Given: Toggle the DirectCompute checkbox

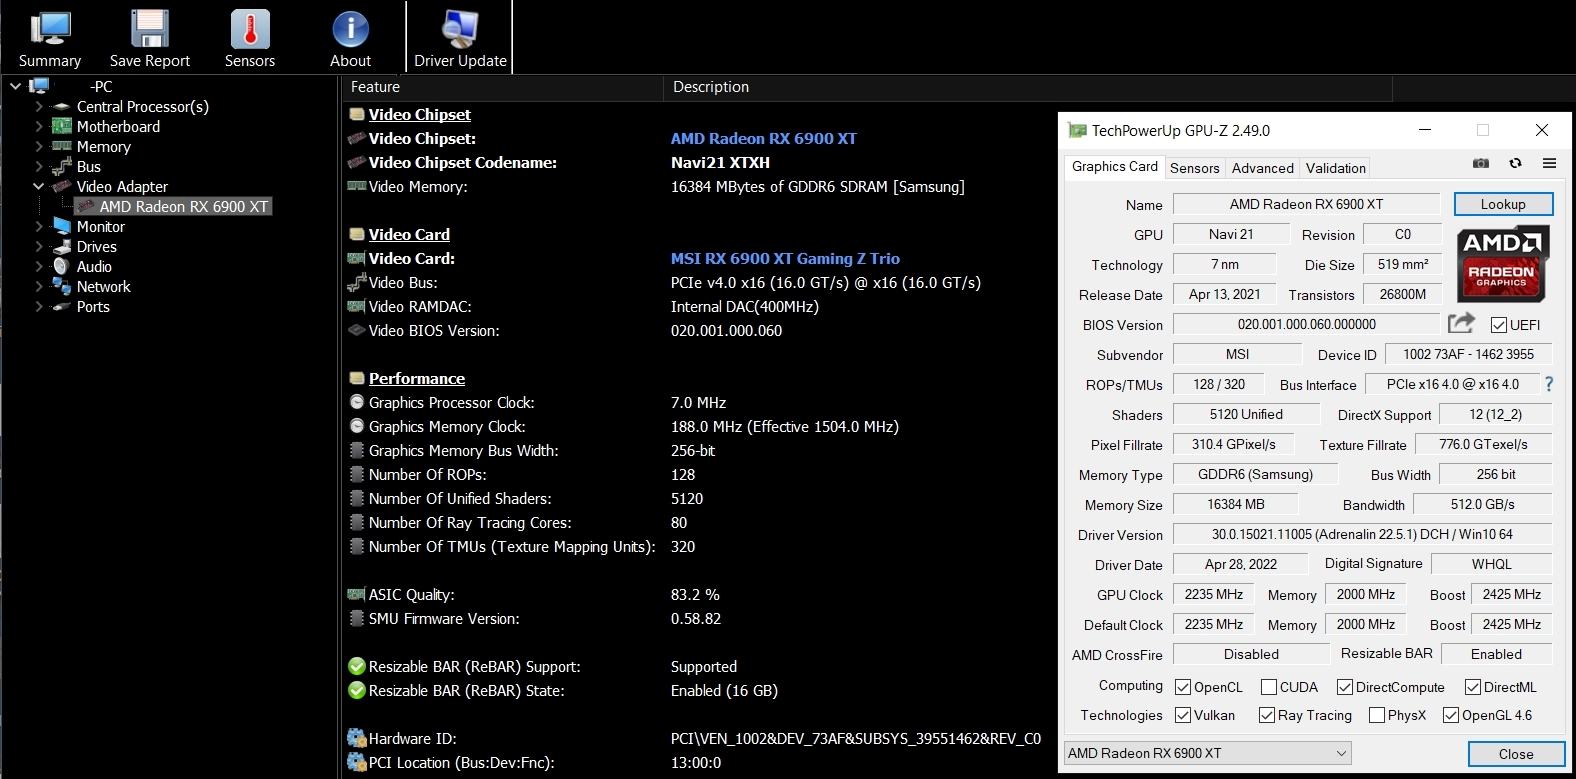Looking at the screenshot, I should coord(1345,687).
